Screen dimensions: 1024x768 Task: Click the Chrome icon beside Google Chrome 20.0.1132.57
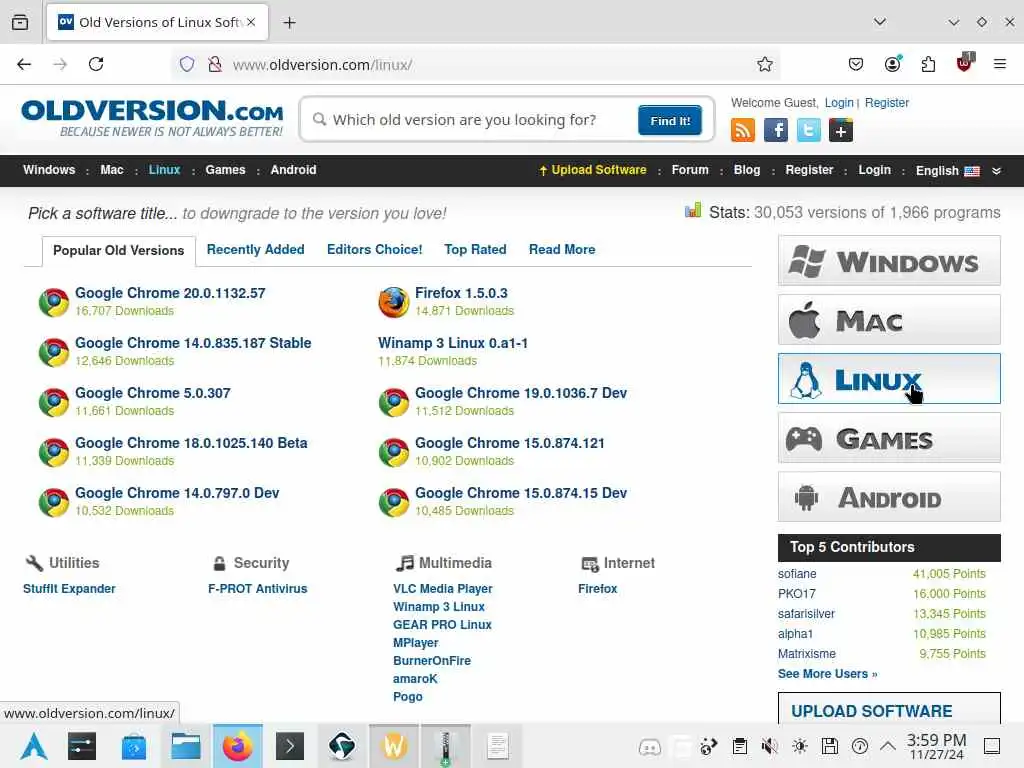54,302
